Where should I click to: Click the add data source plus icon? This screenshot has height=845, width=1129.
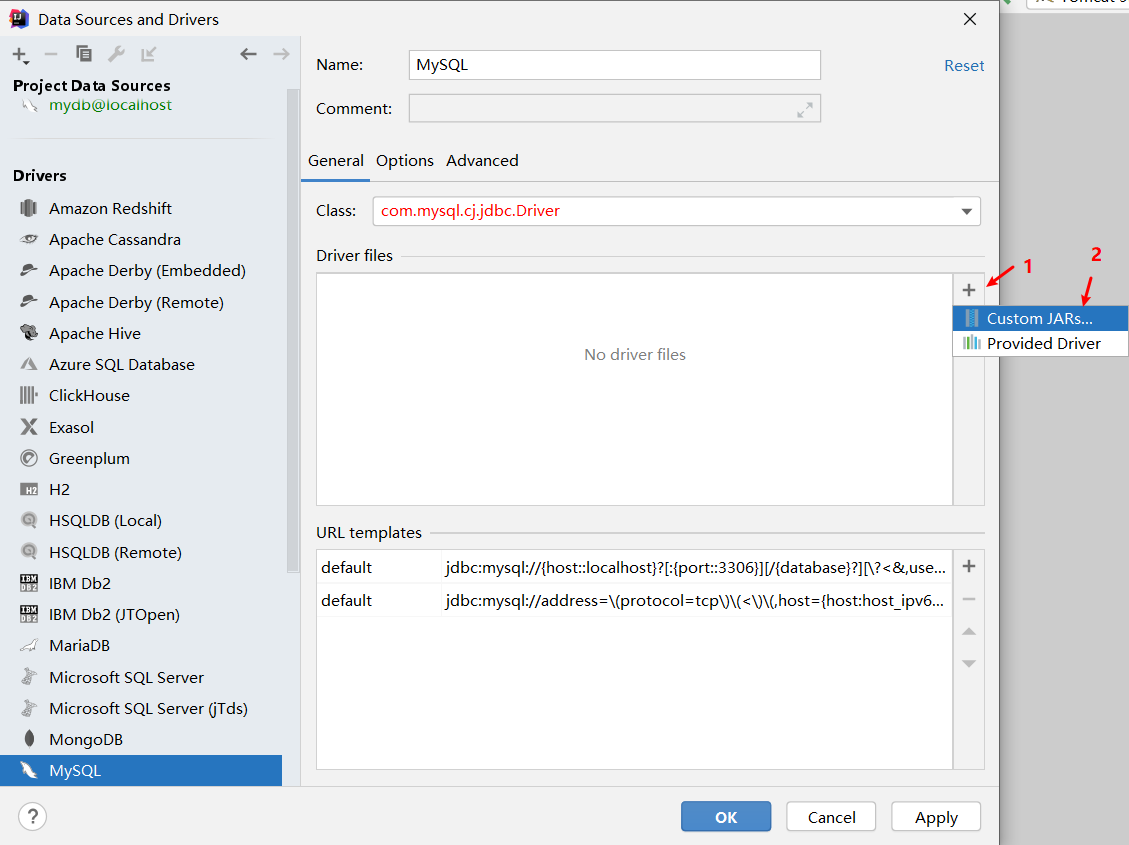tap(20, 55)
